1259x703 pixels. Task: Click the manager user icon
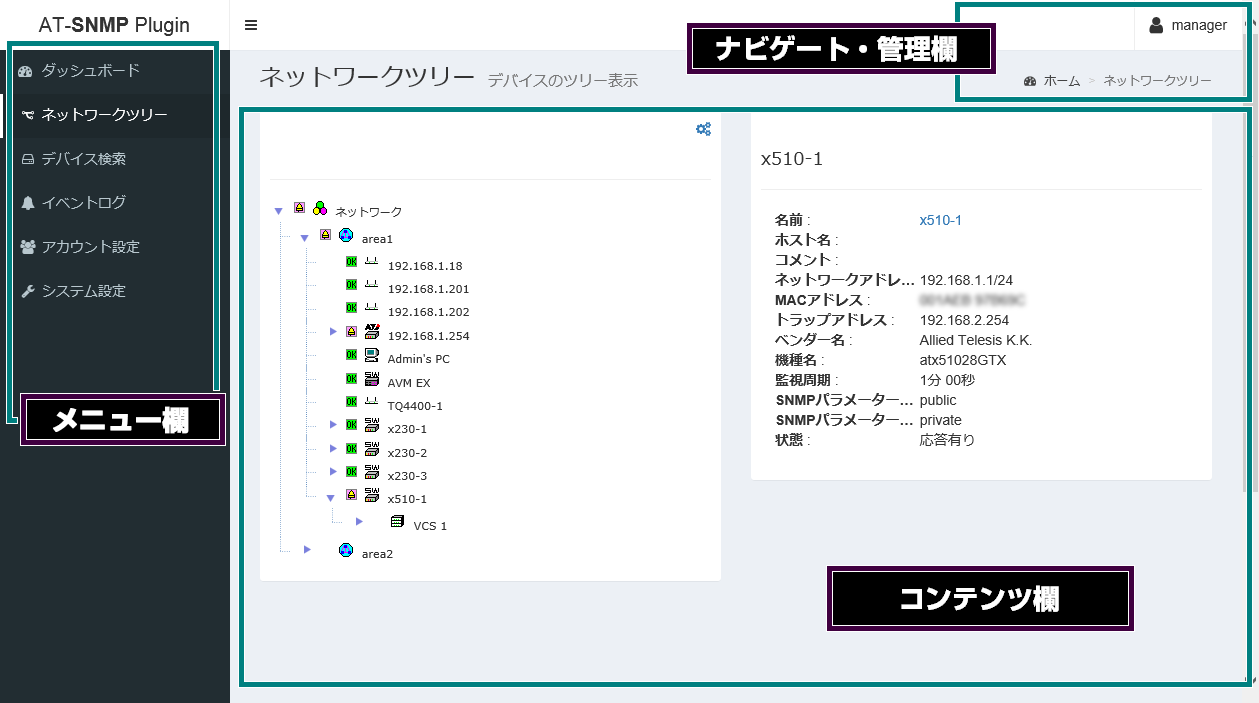[1156, 25]
